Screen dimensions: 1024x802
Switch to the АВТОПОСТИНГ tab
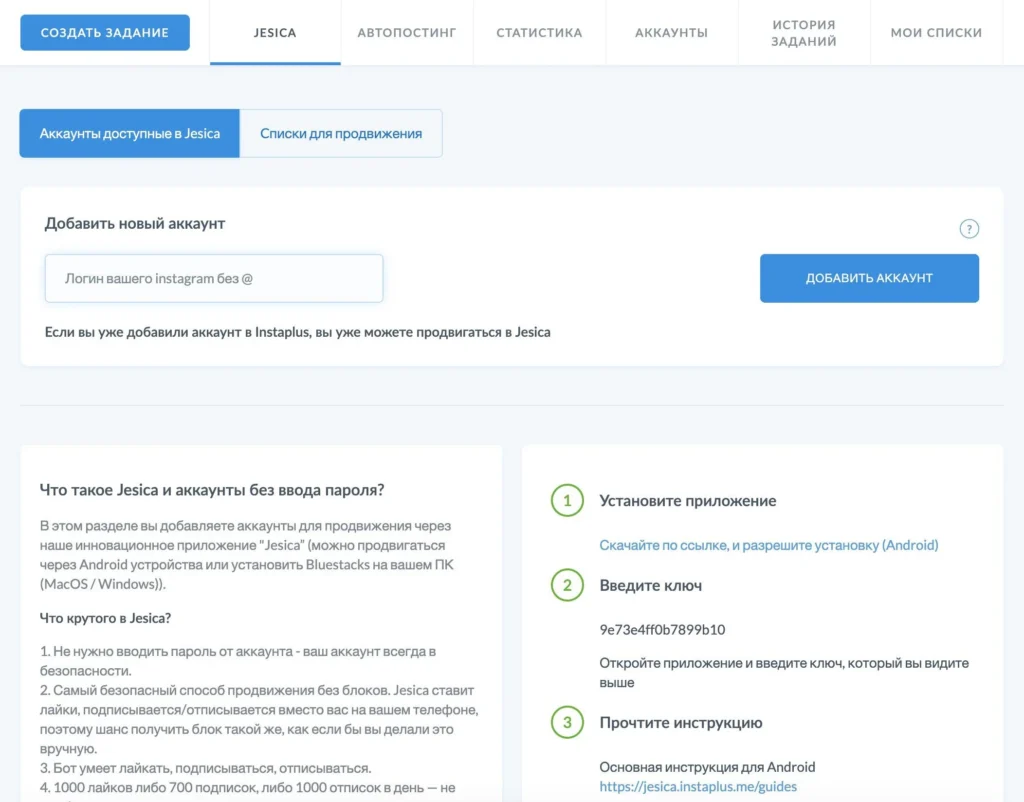407,33
